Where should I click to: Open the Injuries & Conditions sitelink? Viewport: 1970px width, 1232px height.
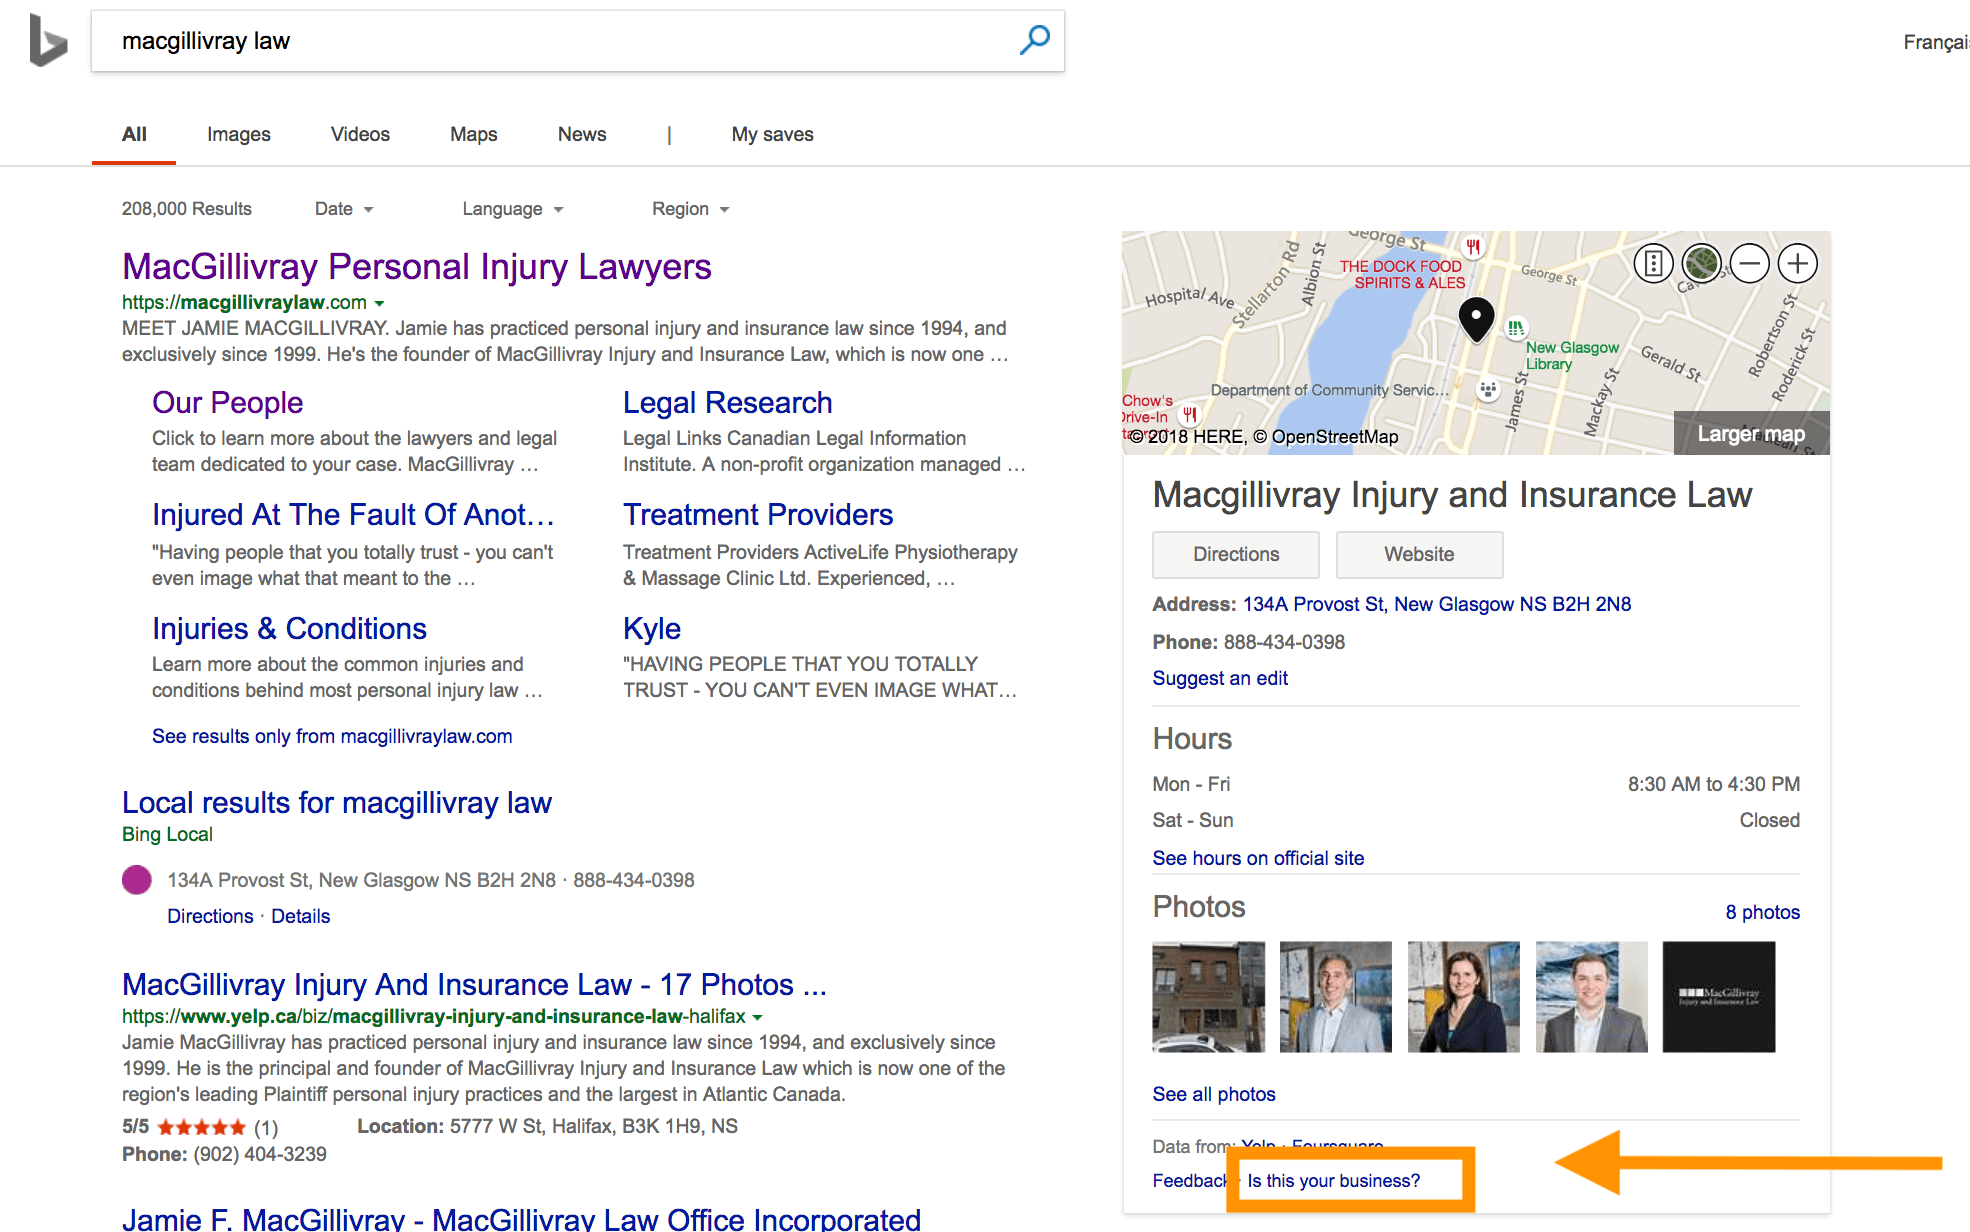(x=289, y=628)
